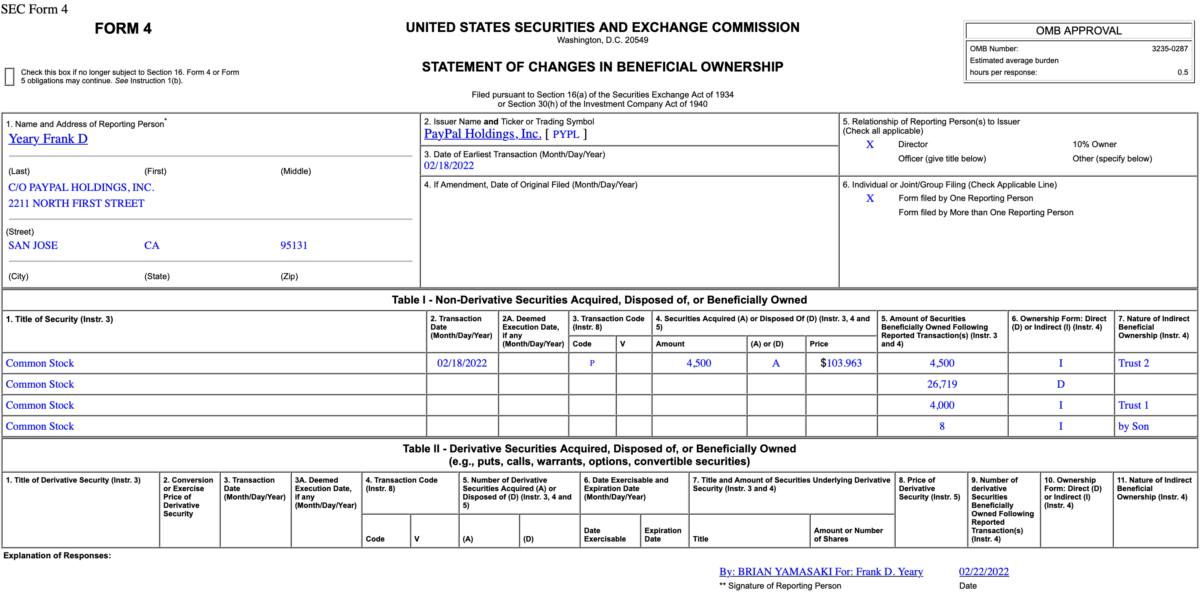Select the '2211 NORTH FIRST STREET' address line

76,203
